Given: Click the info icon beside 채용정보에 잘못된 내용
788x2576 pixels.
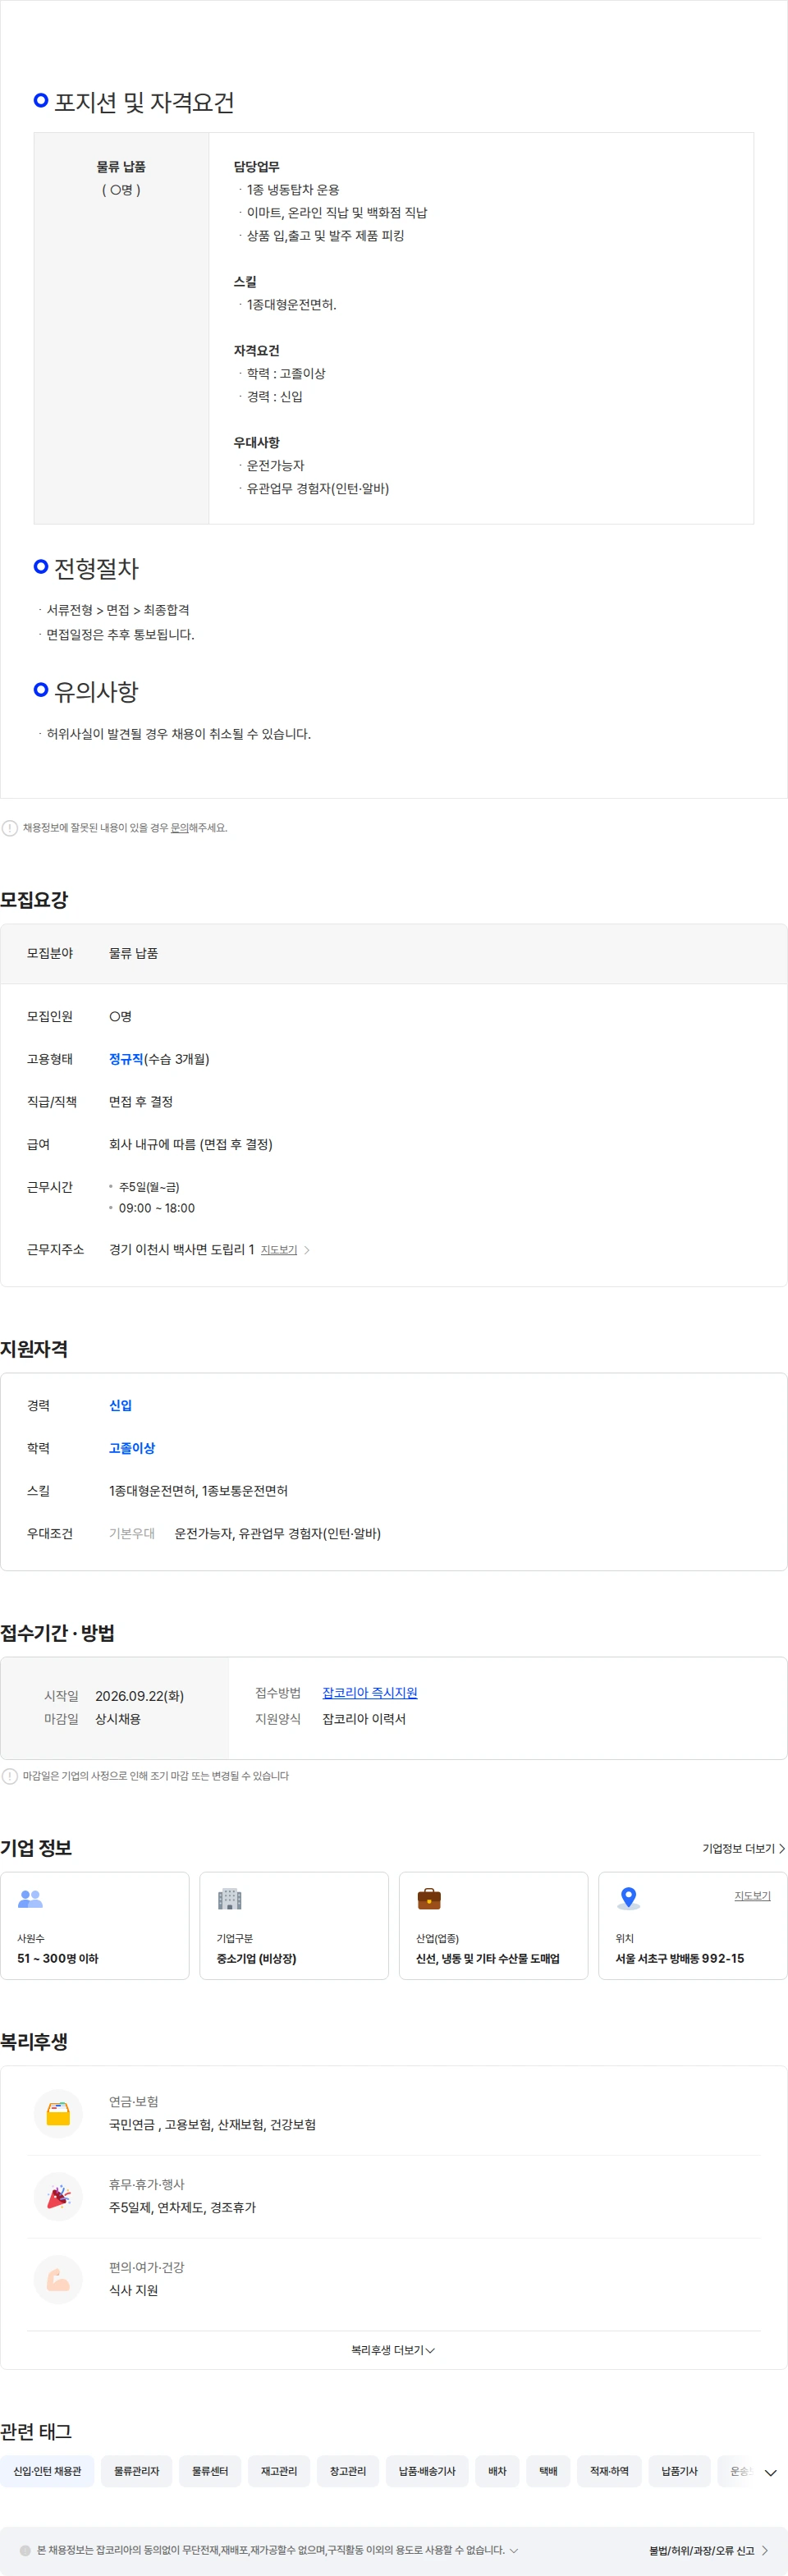Looking at the screenshot, I should point(10,828).
